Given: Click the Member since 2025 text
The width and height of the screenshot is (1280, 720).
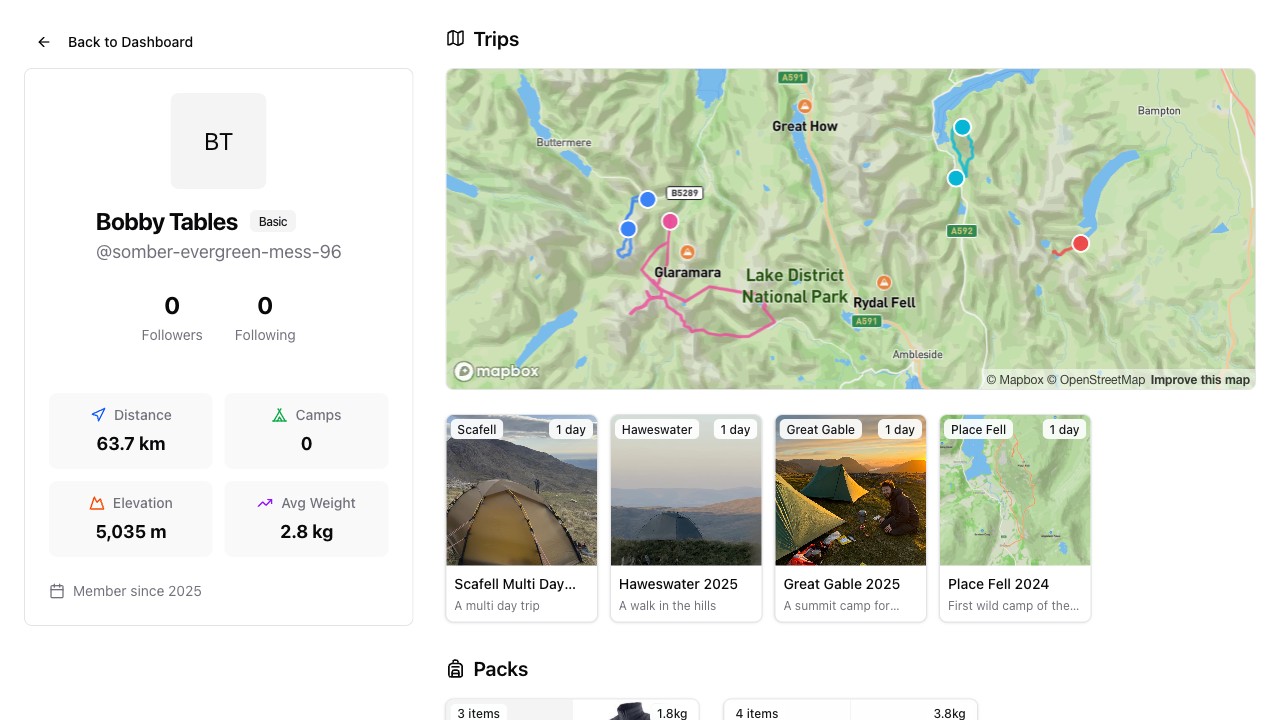Looking at the screenshot, I should [x=137, y=591].
